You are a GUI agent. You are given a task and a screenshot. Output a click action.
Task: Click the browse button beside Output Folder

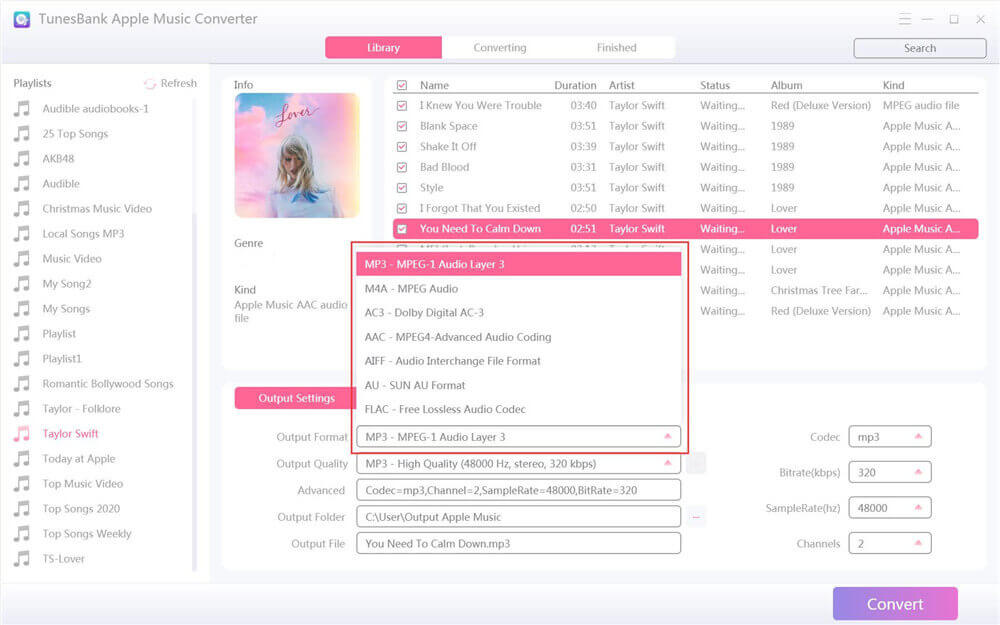697,517
